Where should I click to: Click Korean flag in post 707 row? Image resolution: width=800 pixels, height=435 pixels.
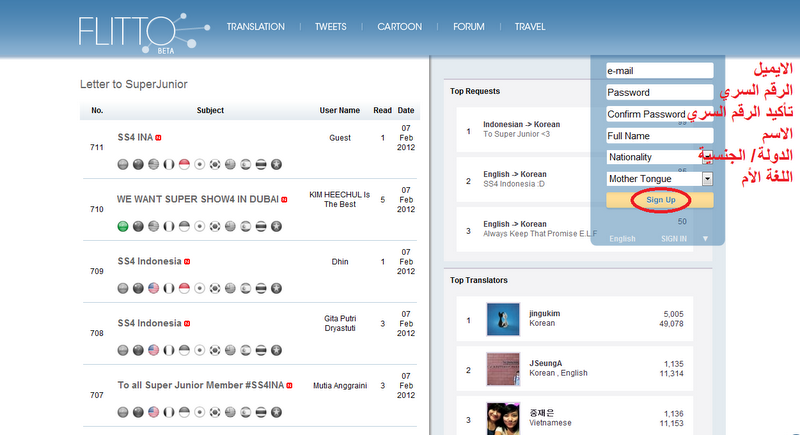[215, 412]
